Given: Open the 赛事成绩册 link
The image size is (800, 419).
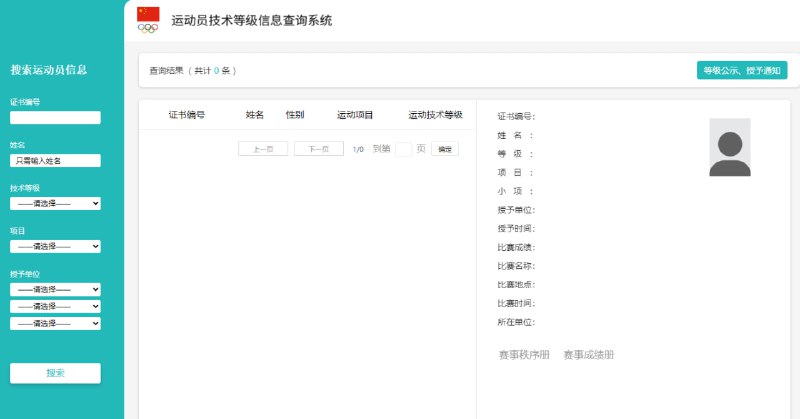Looking at the screenshot, I should (588, 355).
